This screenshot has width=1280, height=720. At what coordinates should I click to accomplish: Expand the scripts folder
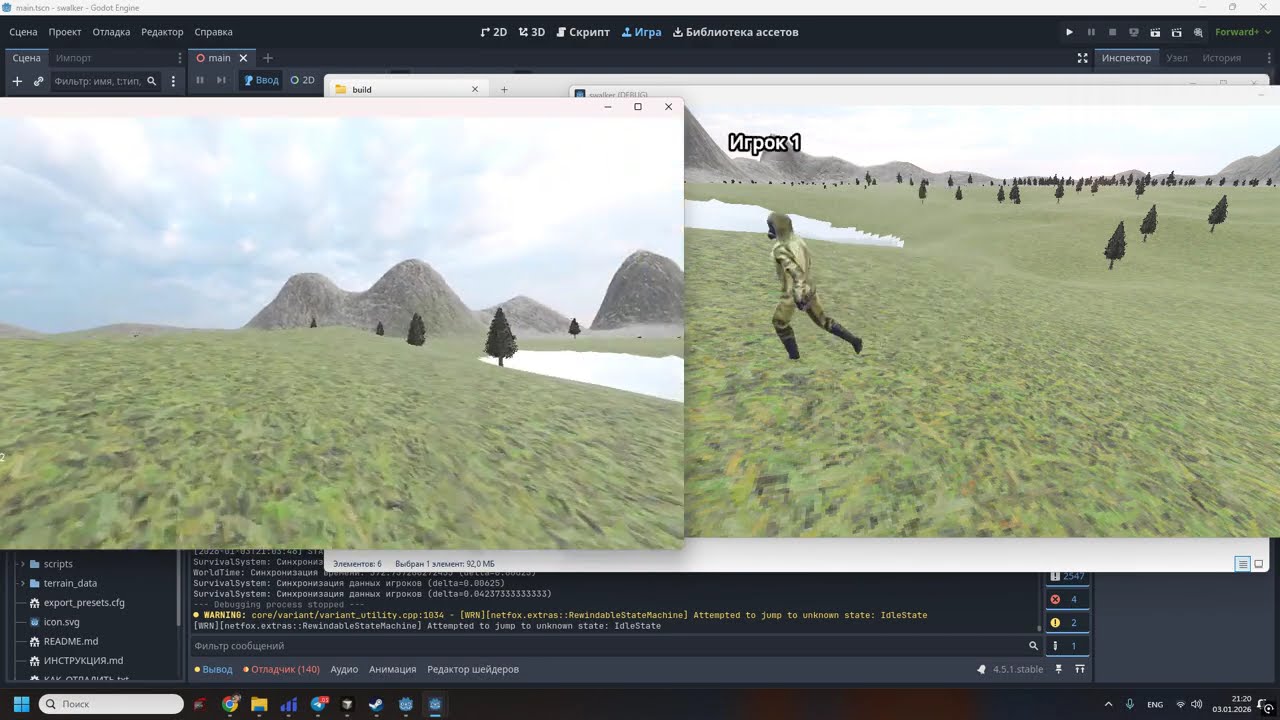click(x=22, y=564)
